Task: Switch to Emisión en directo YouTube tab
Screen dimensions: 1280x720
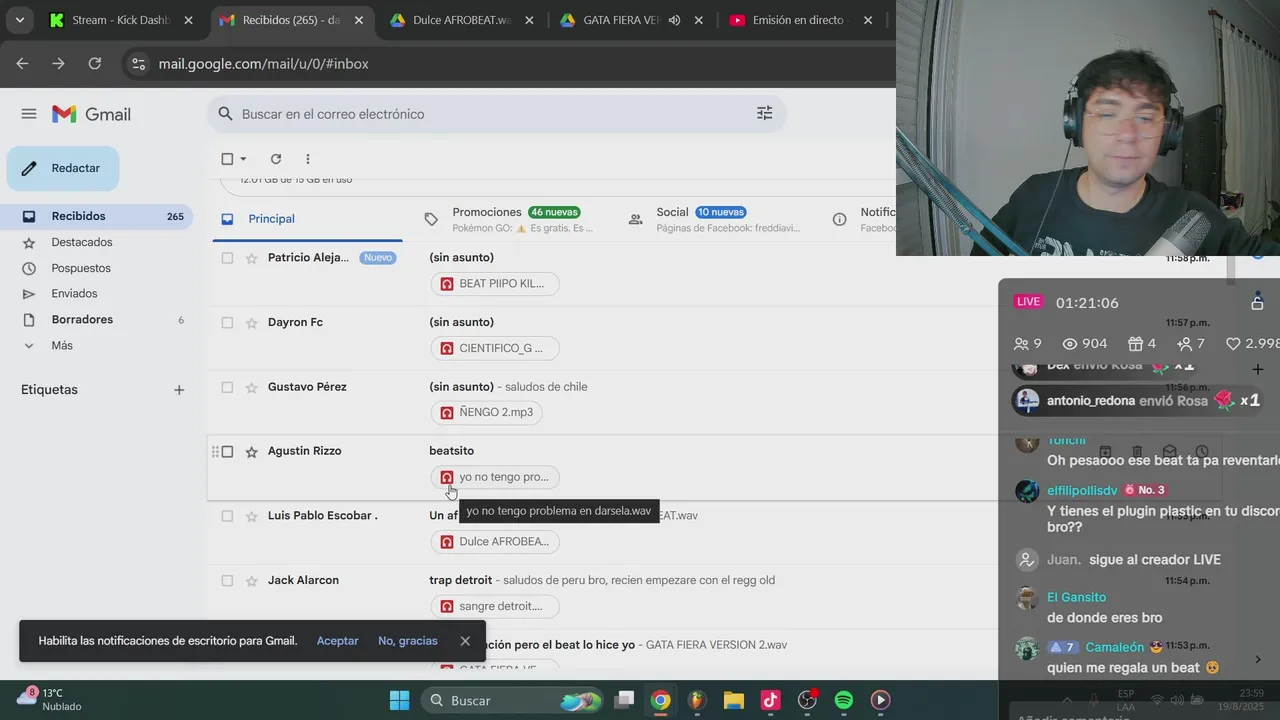Action: (x=800, y=20)
